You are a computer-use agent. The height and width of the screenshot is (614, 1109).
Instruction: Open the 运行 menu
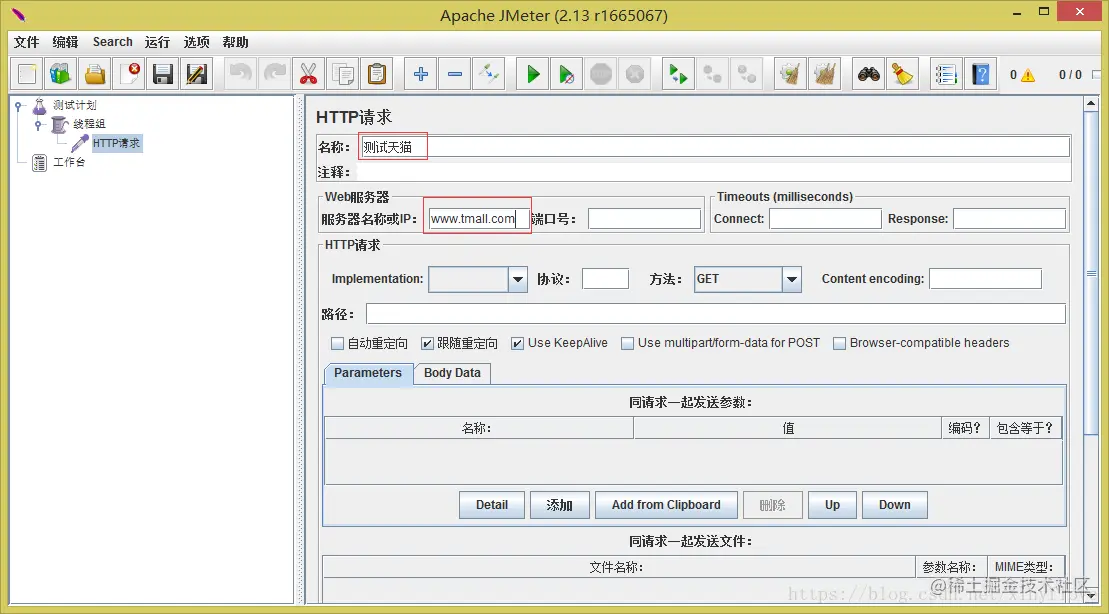(x=157, y=42)
